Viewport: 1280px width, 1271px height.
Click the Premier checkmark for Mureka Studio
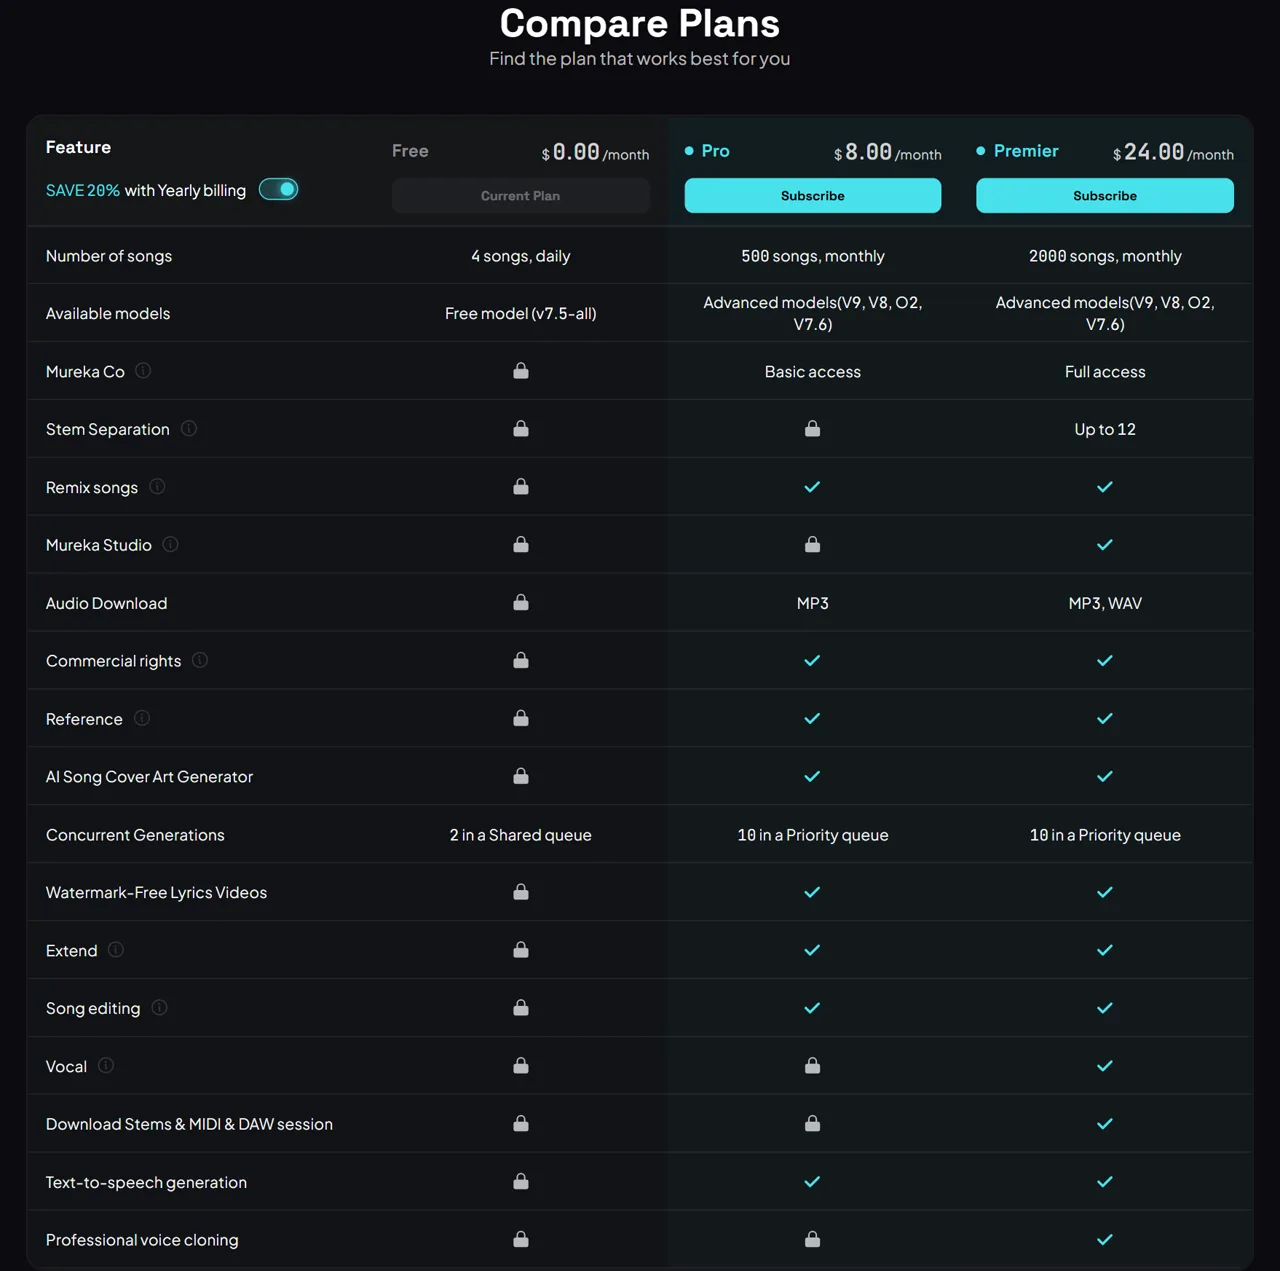pyautogui.click(x=1105, y=545)
